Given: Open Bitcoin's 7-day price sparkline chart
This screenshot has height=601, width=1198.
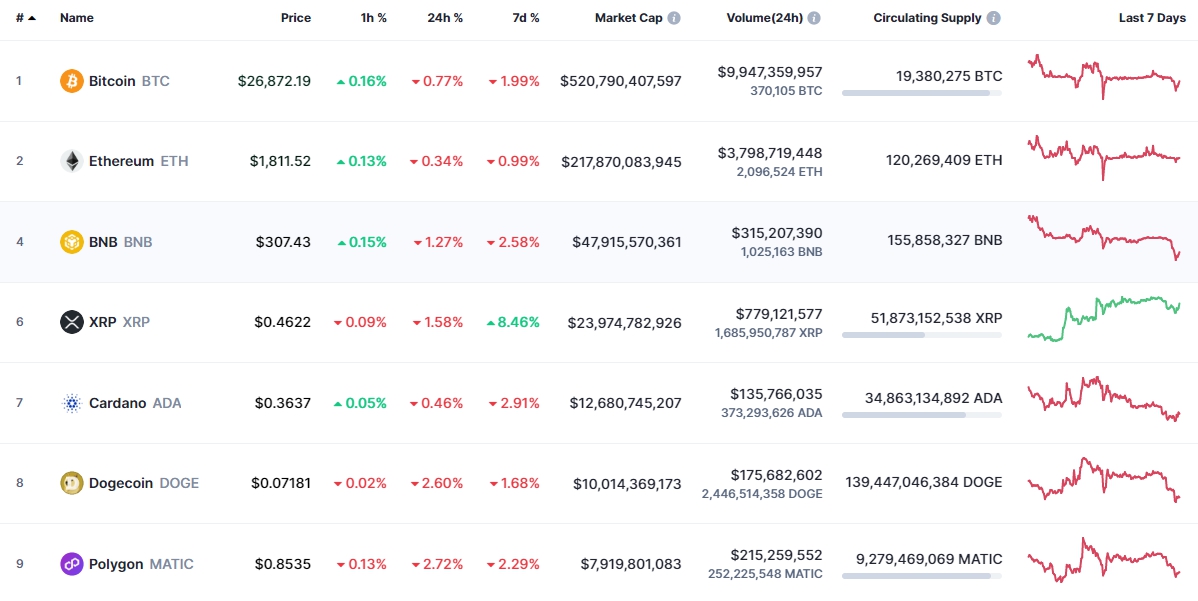Looking at the screenshot, I should (1105, 76).
